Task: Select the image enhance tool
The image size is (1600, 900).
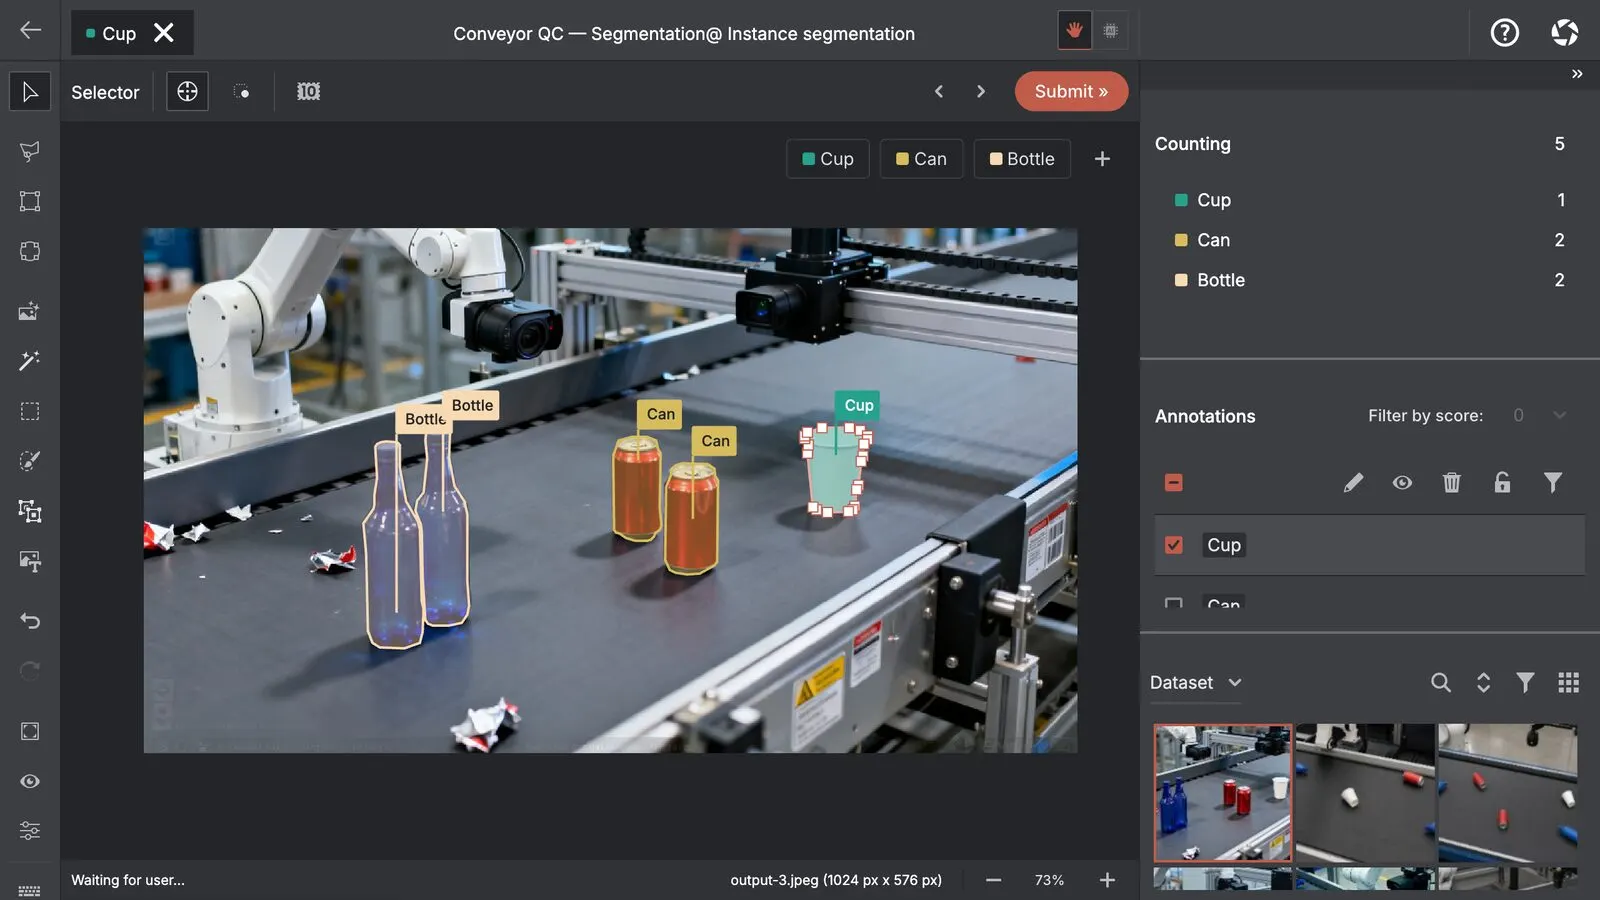Action: click(30, 311)
